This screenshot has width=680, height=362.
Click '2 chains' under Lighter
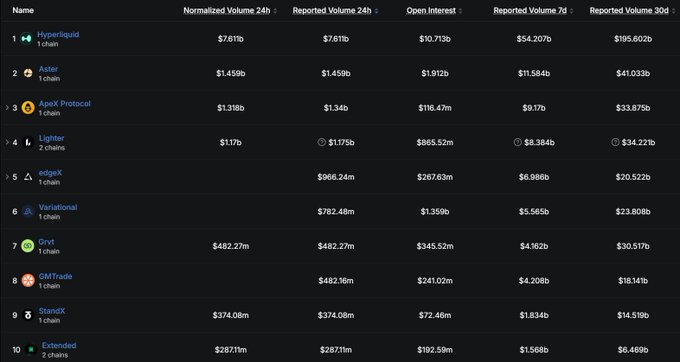(52, 148)
